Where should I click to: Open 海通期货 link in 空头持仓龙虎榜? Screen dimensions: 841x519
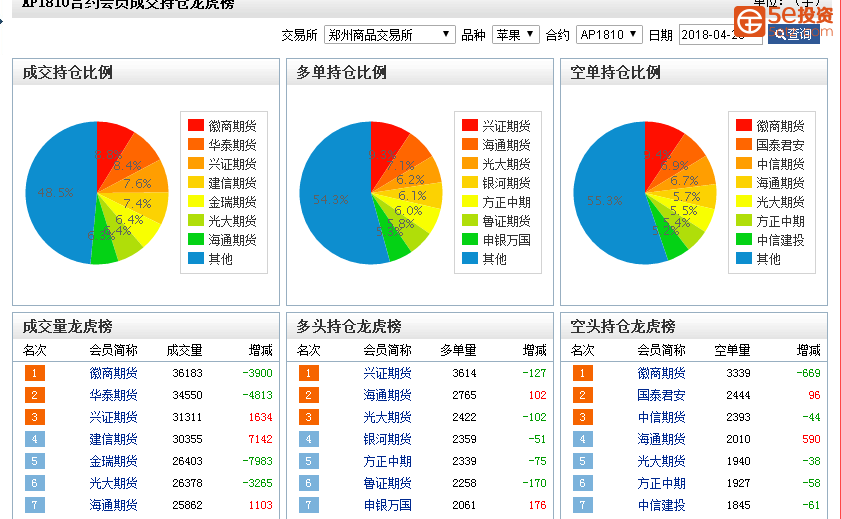661,439
